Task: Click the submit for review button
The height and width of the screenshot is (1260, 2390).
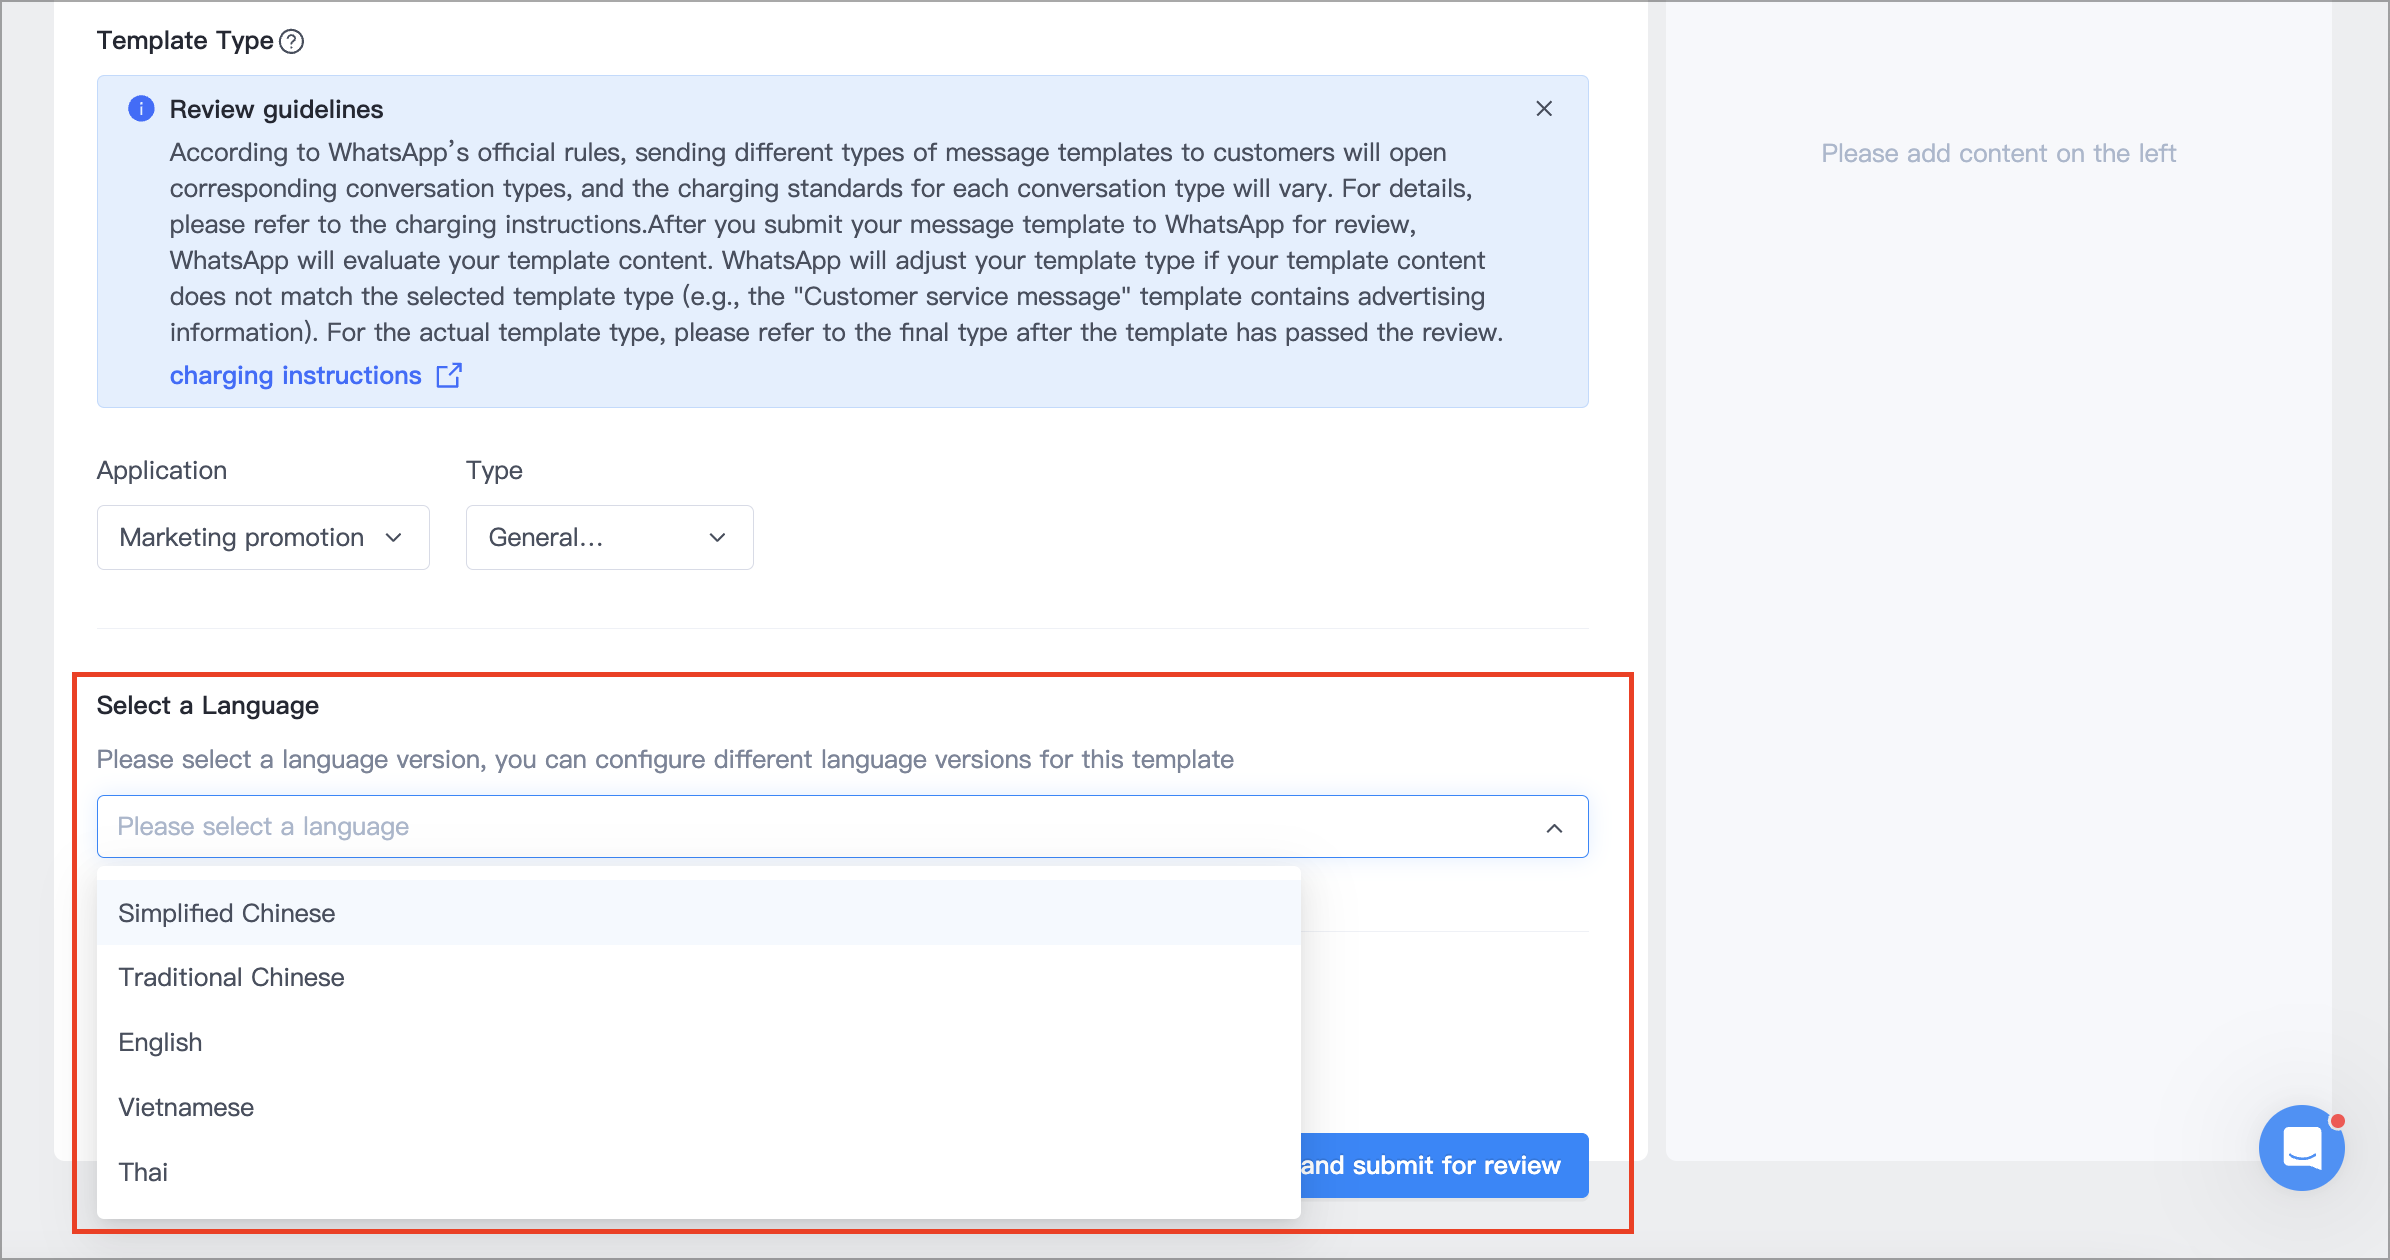Action: (x=1444, y=1165)
